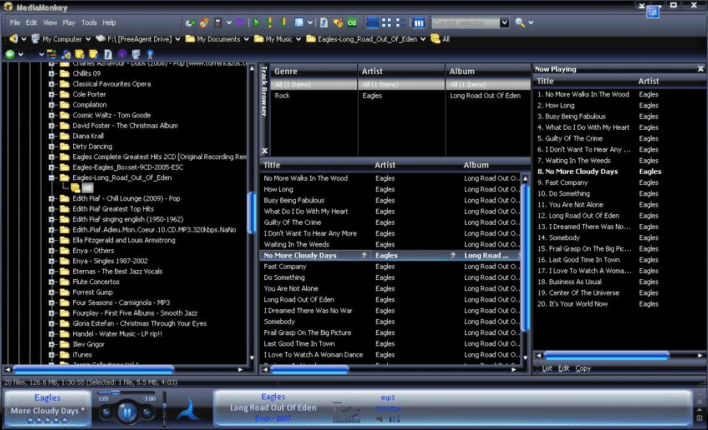Close the Track Browser panel
This screenshot has height=430, width=708.
[265, 151]
